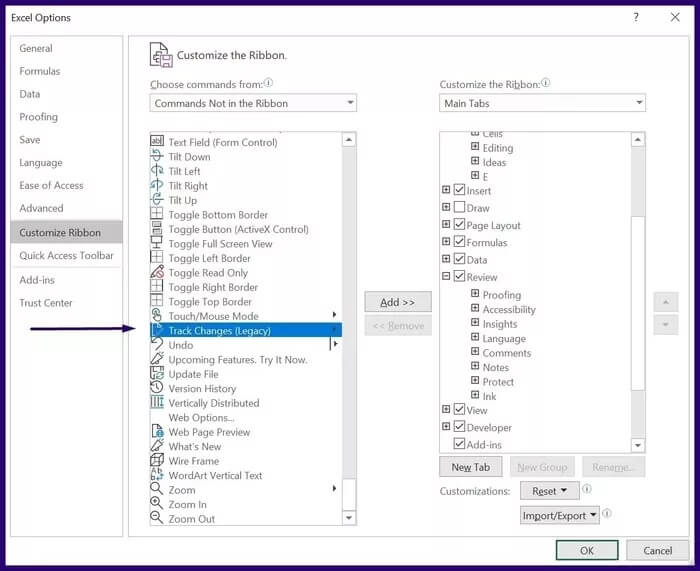Click the Version History icon

(x=157, y=388)
